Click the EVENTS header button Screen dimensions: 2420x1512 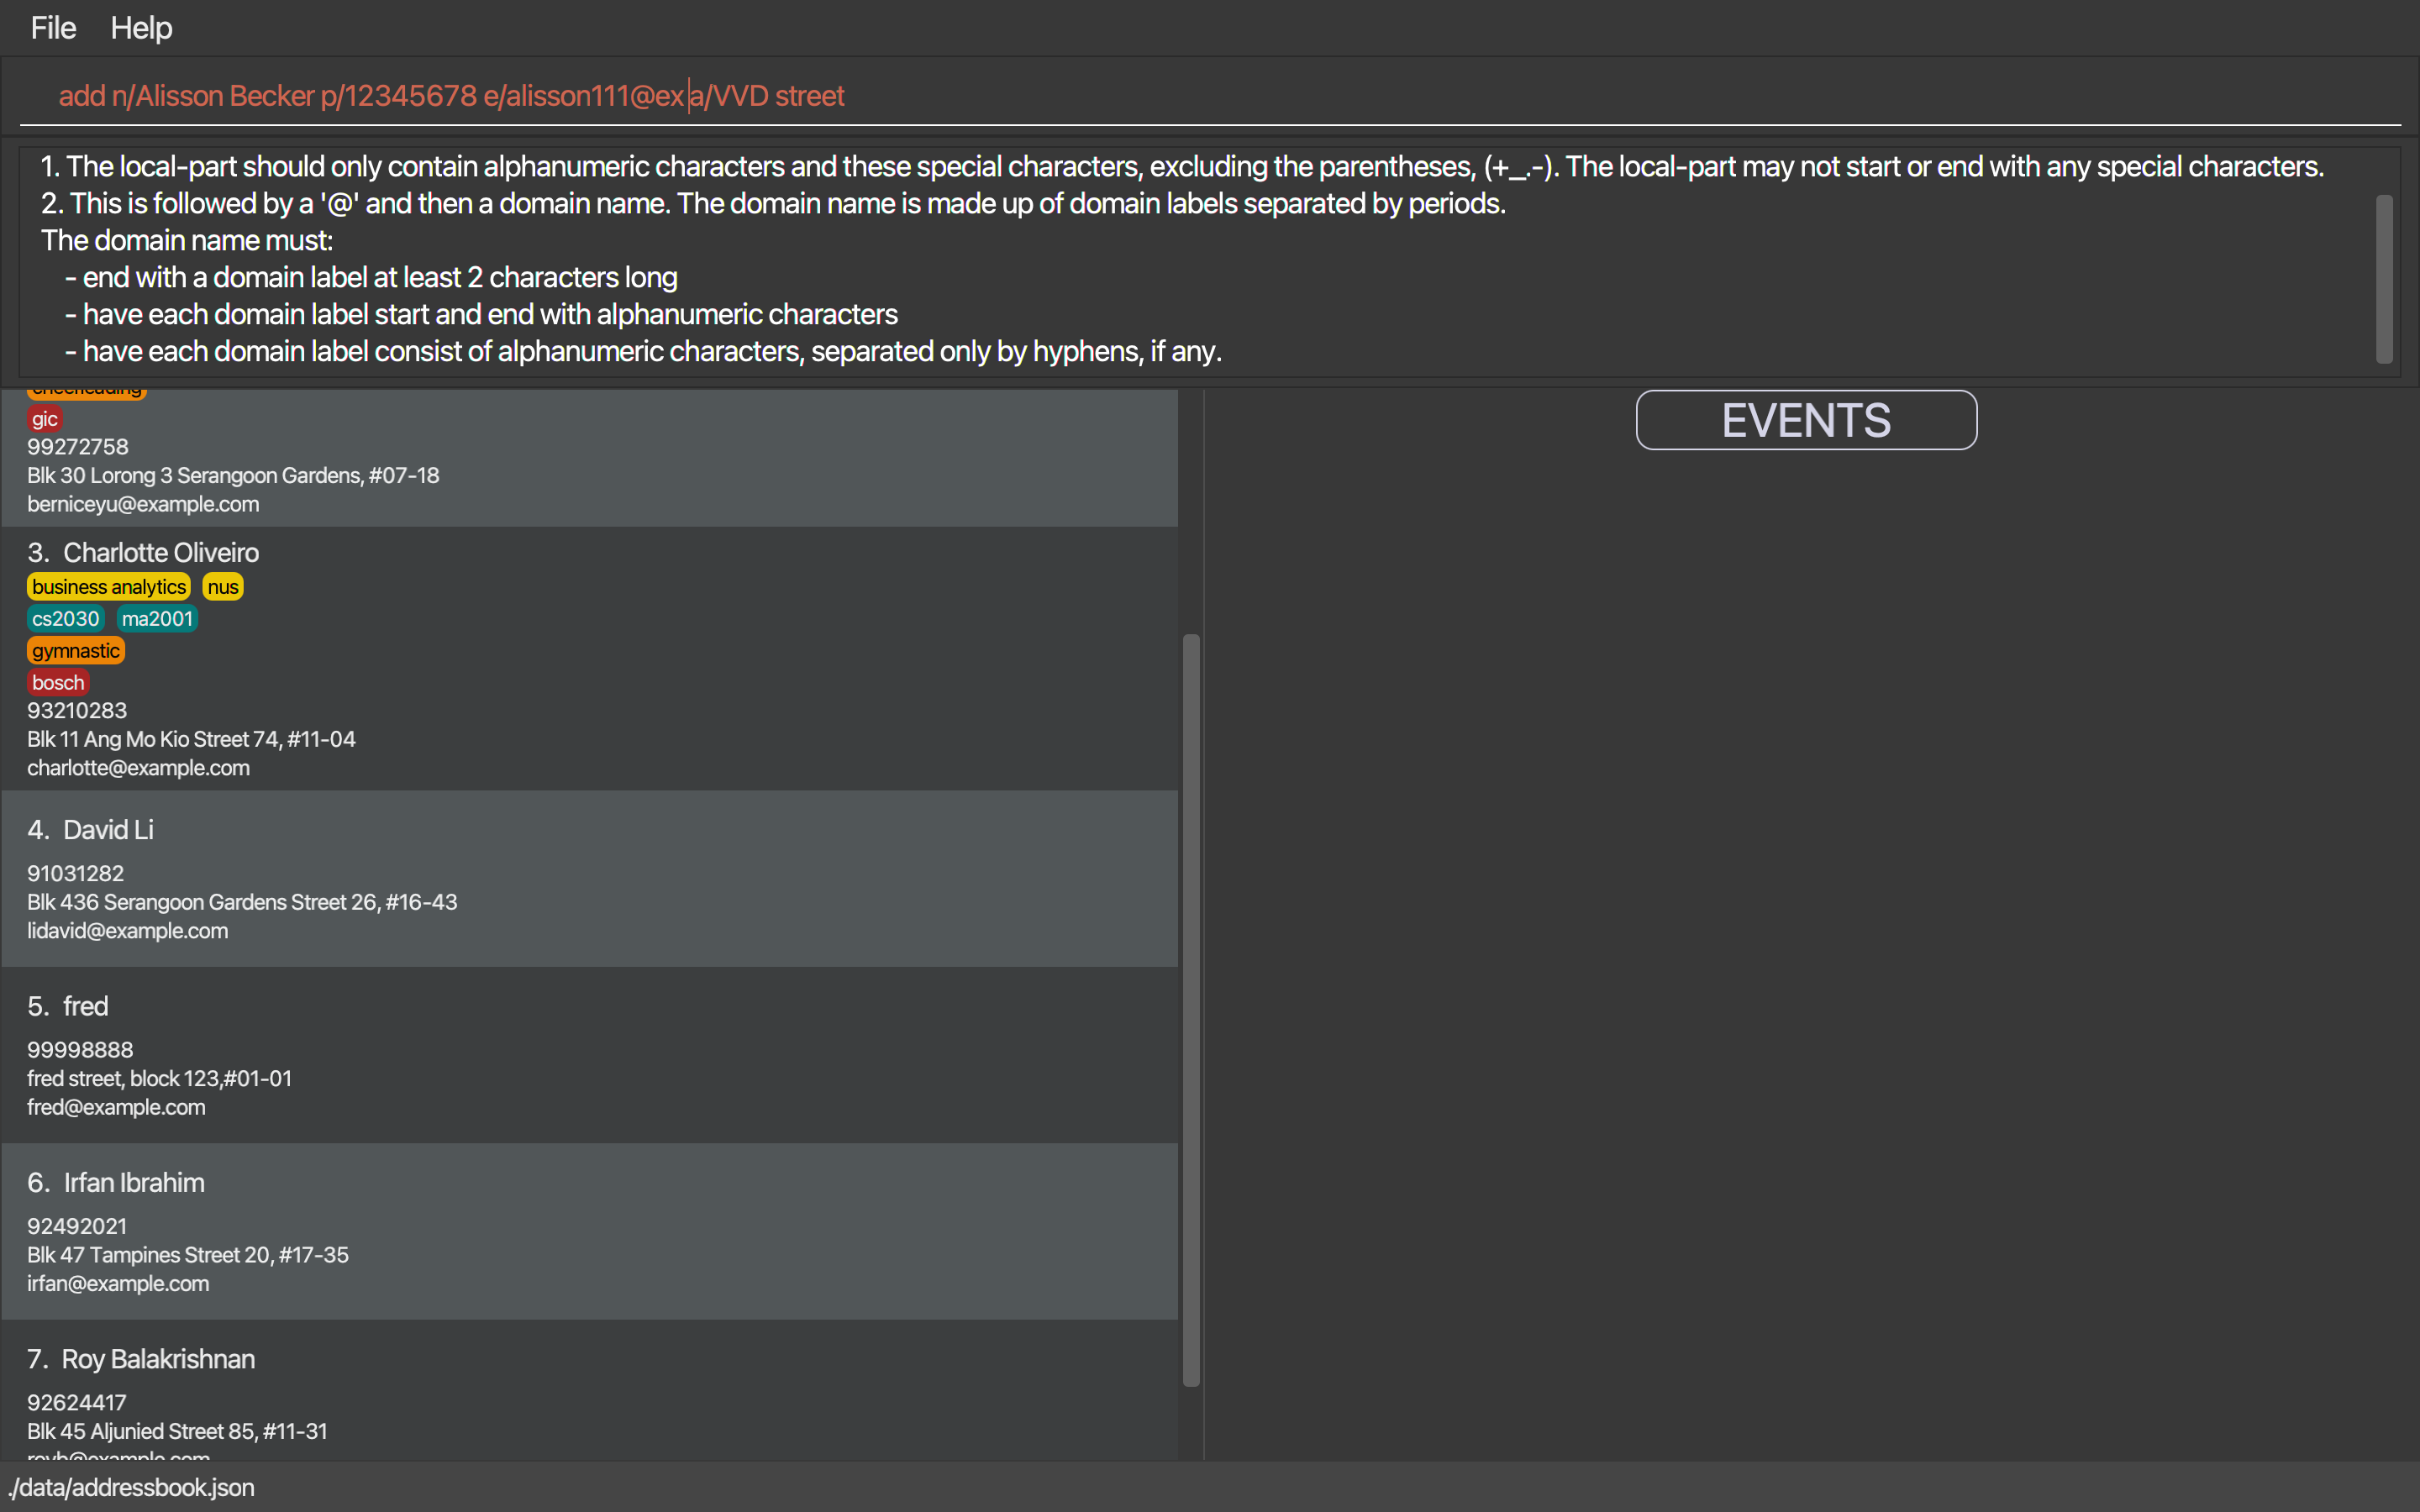pyautogui.click(x=1805, y=420)
